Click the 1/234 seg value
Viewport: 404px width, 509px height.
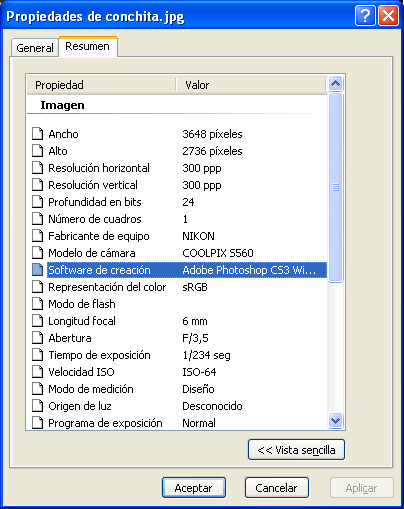(206, 355)
